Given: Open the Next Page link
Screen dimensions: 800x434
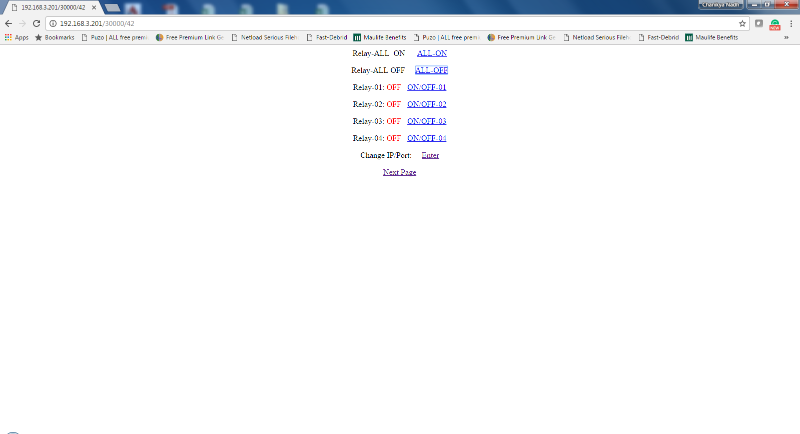Looking at the screenshot, I should 399,172.
